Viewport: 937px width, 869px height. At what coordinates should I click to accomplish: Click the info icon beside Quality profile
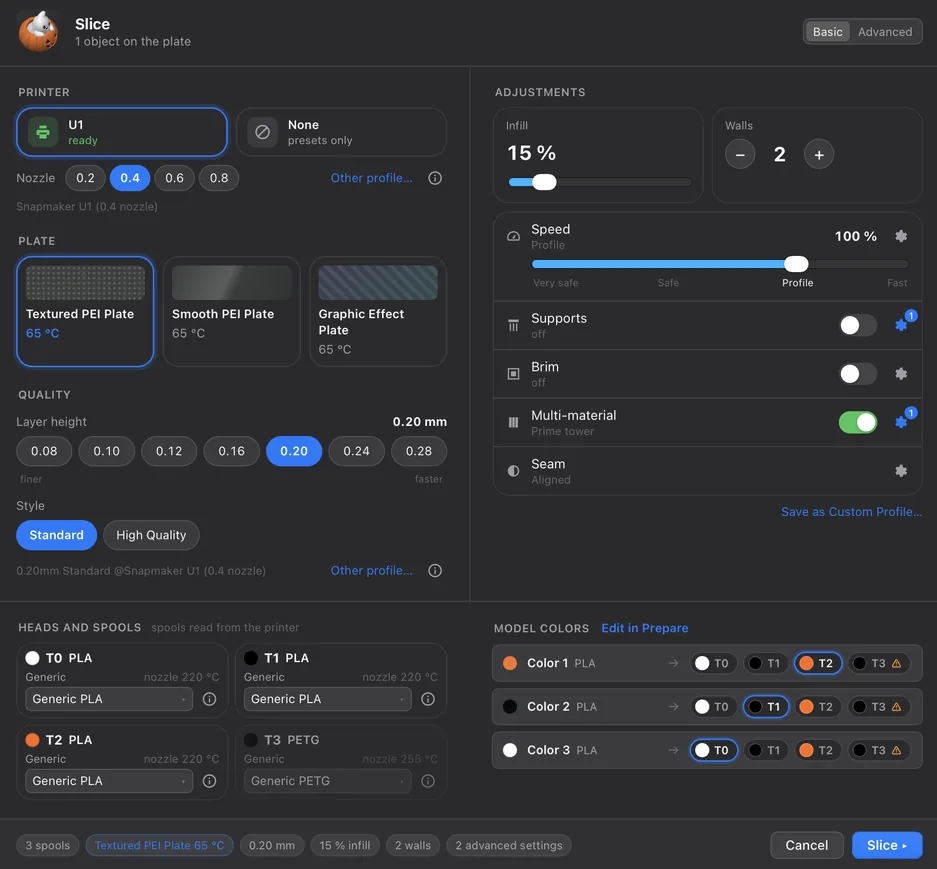pos(435,571)
